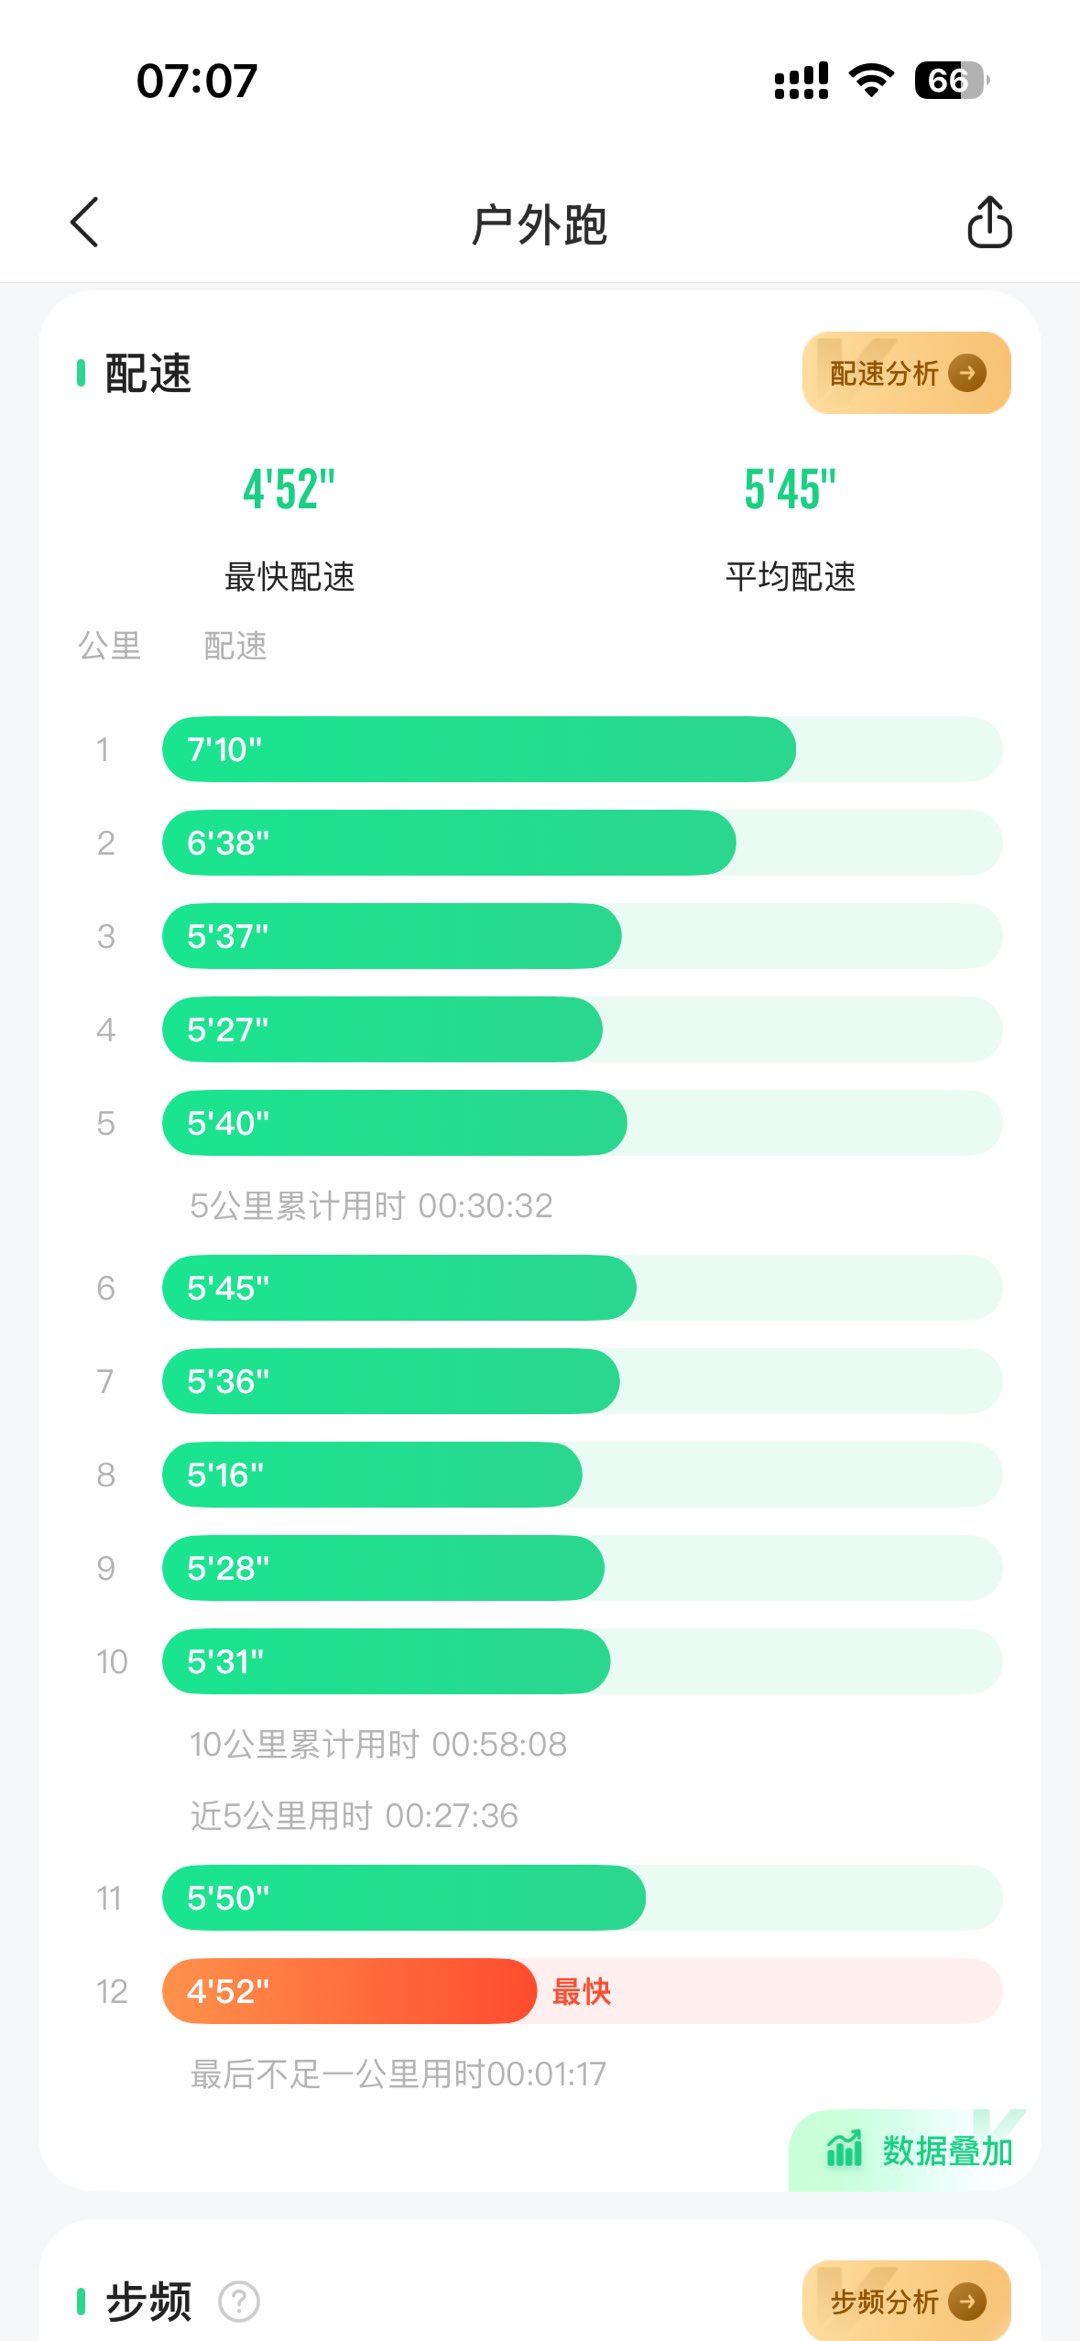
Task: Tap the Wi-Fi status icon
Action: tap(871, 80)
